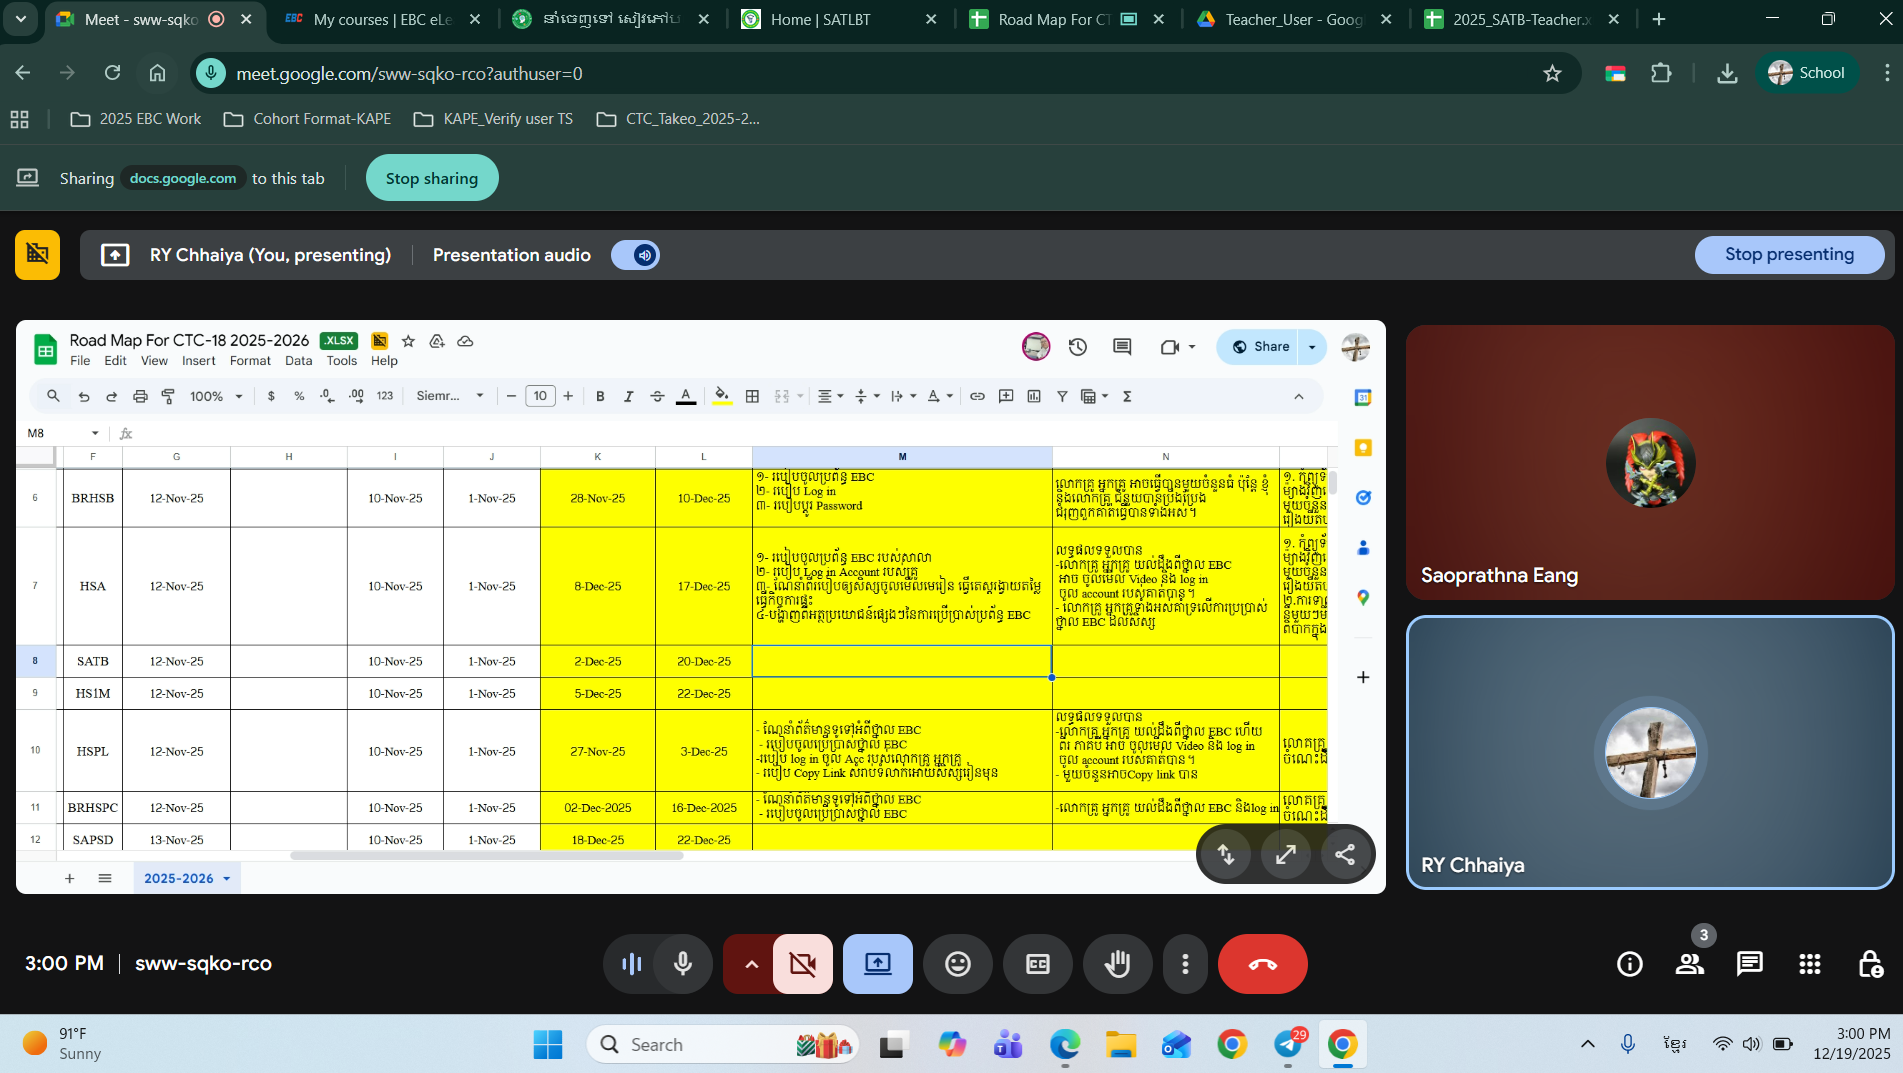Toggle the Presentation audio switch
This screenshot has height=1073, width=1903.
pos(635,255)
